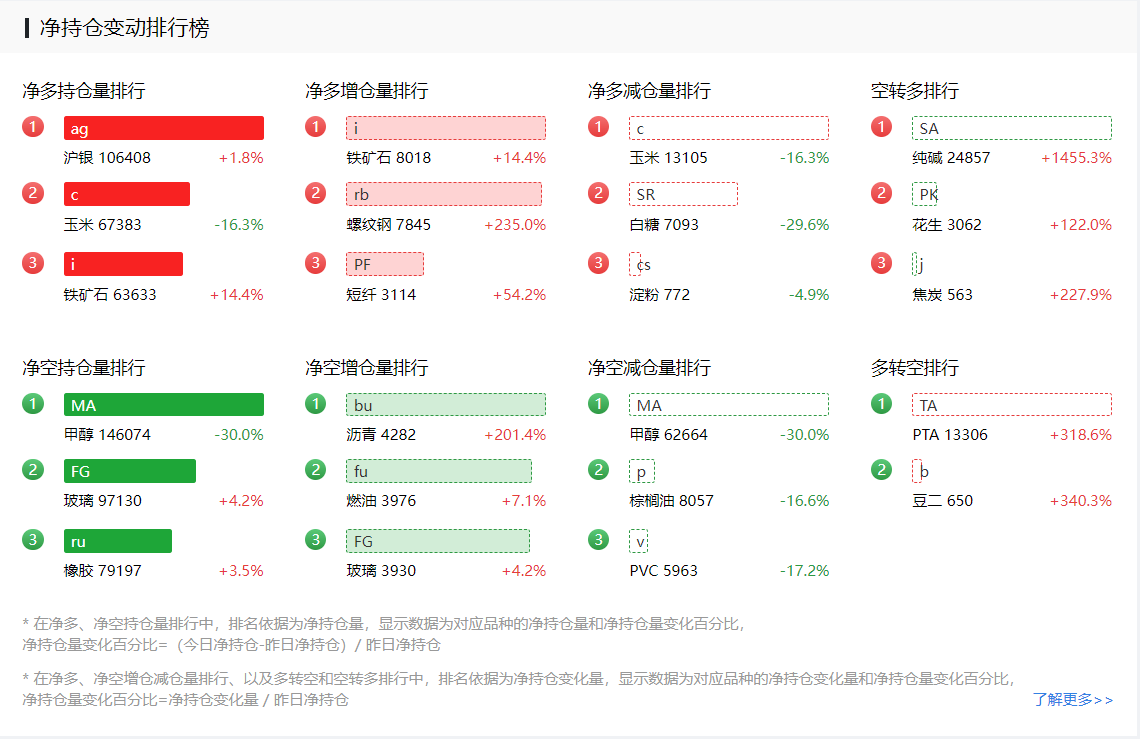Open the v PVC entry
1140x739 pixels.
[x=638, y=540]
